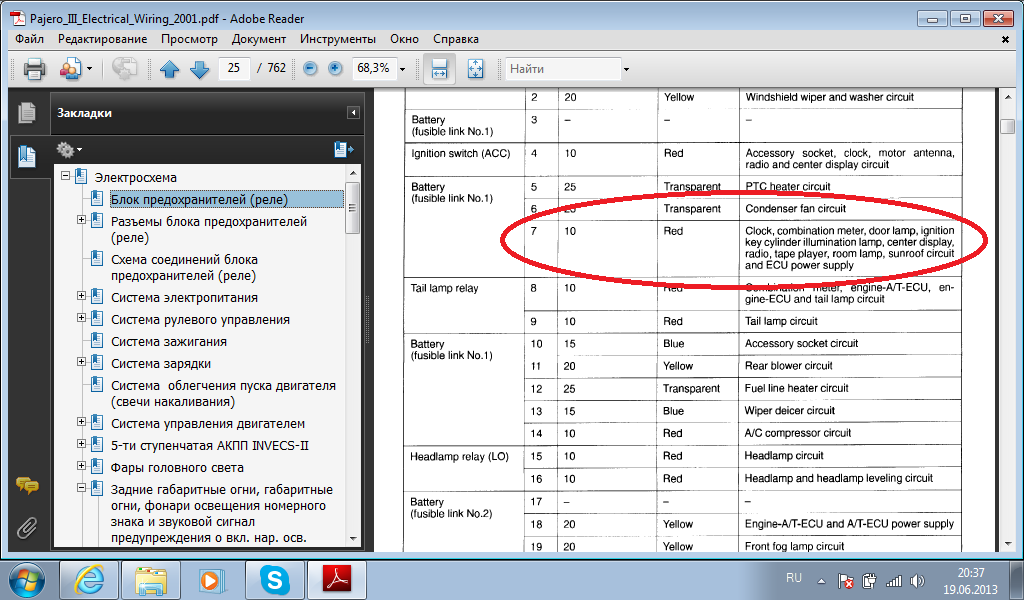The width and height of the screenshot is (1024, 600).
Task: Collapse the Электросхема root bookmark
Action: [66, 177]
